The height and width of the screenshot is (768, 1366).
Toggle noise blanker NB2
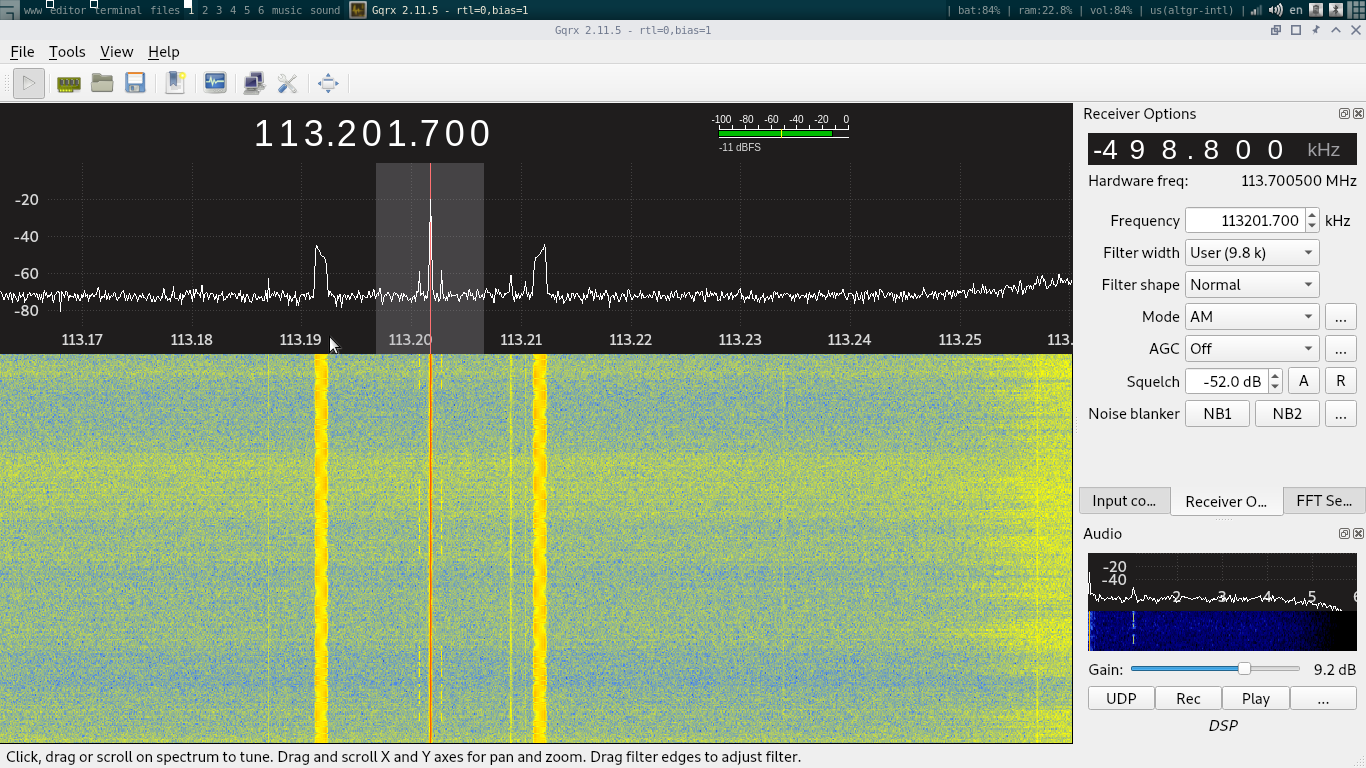pos(1287,413)
